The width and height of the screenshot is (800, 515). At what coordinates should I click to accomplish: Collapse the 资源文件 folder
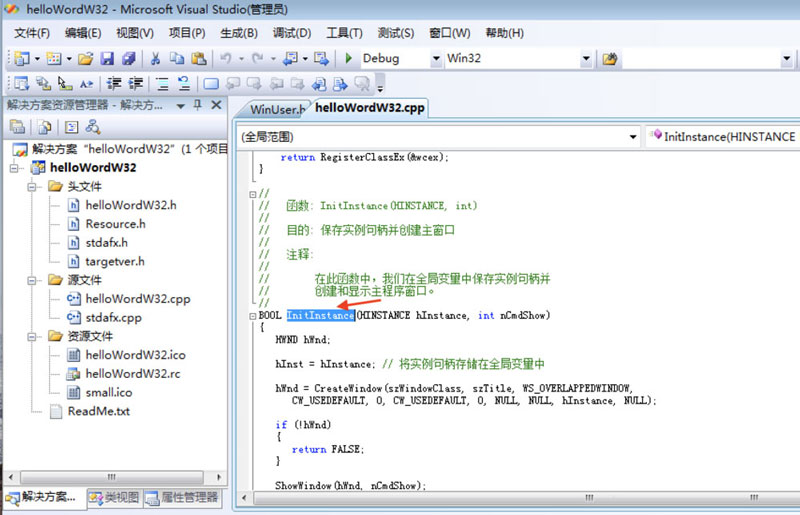click(32, 336)
